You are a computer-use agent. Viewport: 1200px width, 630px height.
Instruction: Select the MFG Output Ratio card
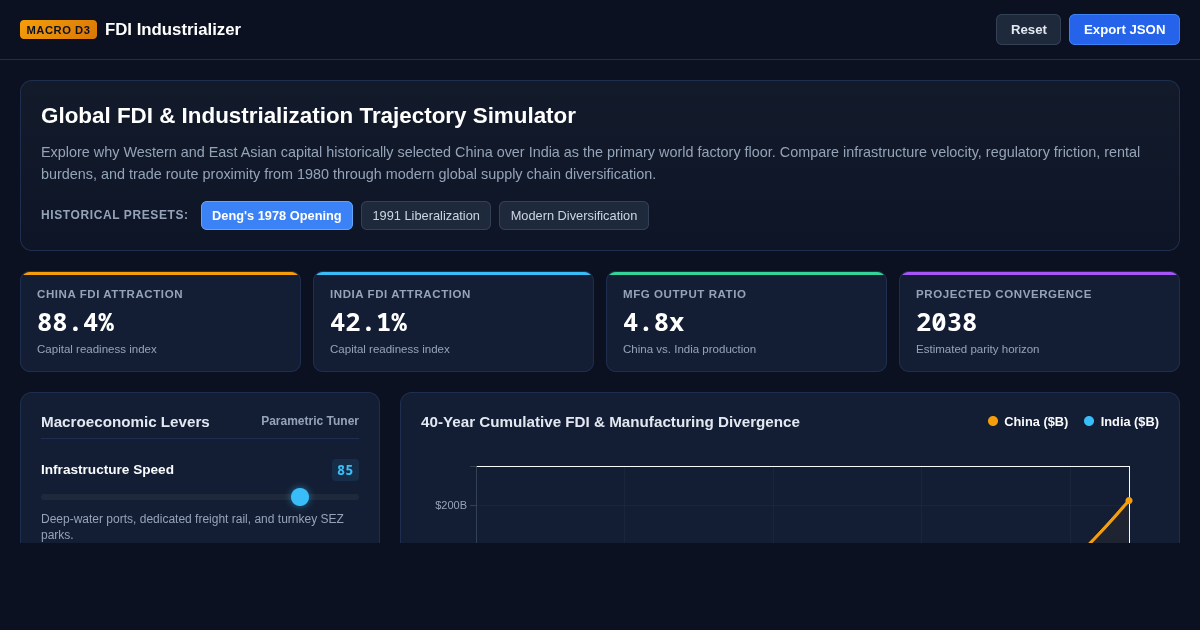pos(746,322)
